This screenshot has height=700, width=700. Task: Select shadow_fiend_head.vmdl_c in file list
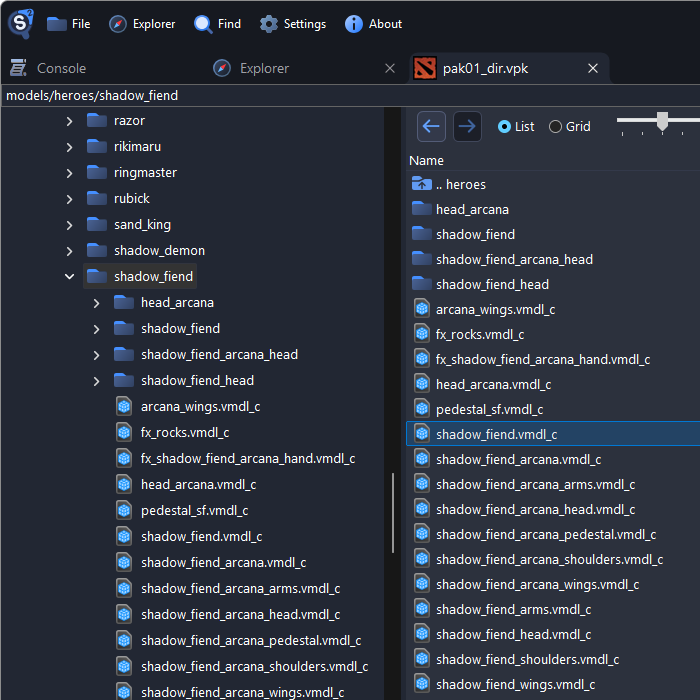coord(513,634)
